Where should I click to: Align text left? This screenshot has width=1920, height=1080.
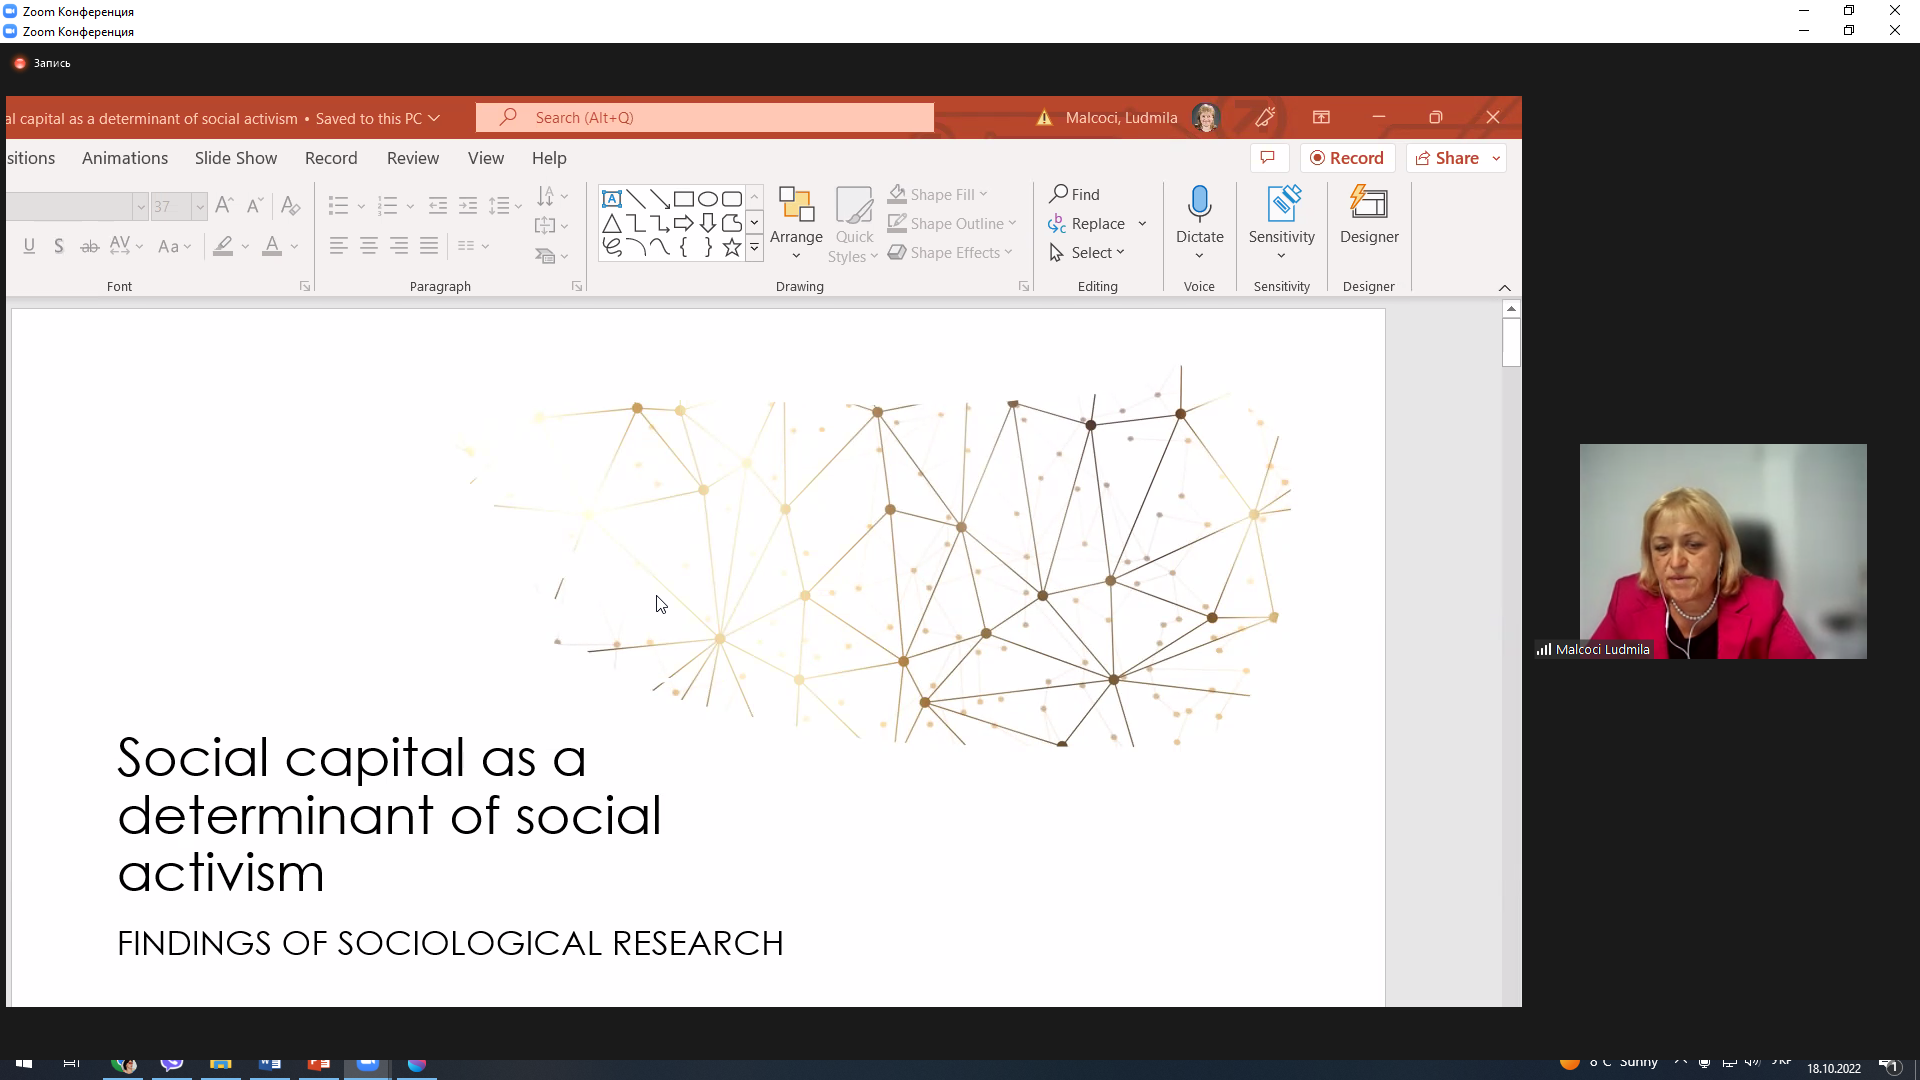coord(339,246)
